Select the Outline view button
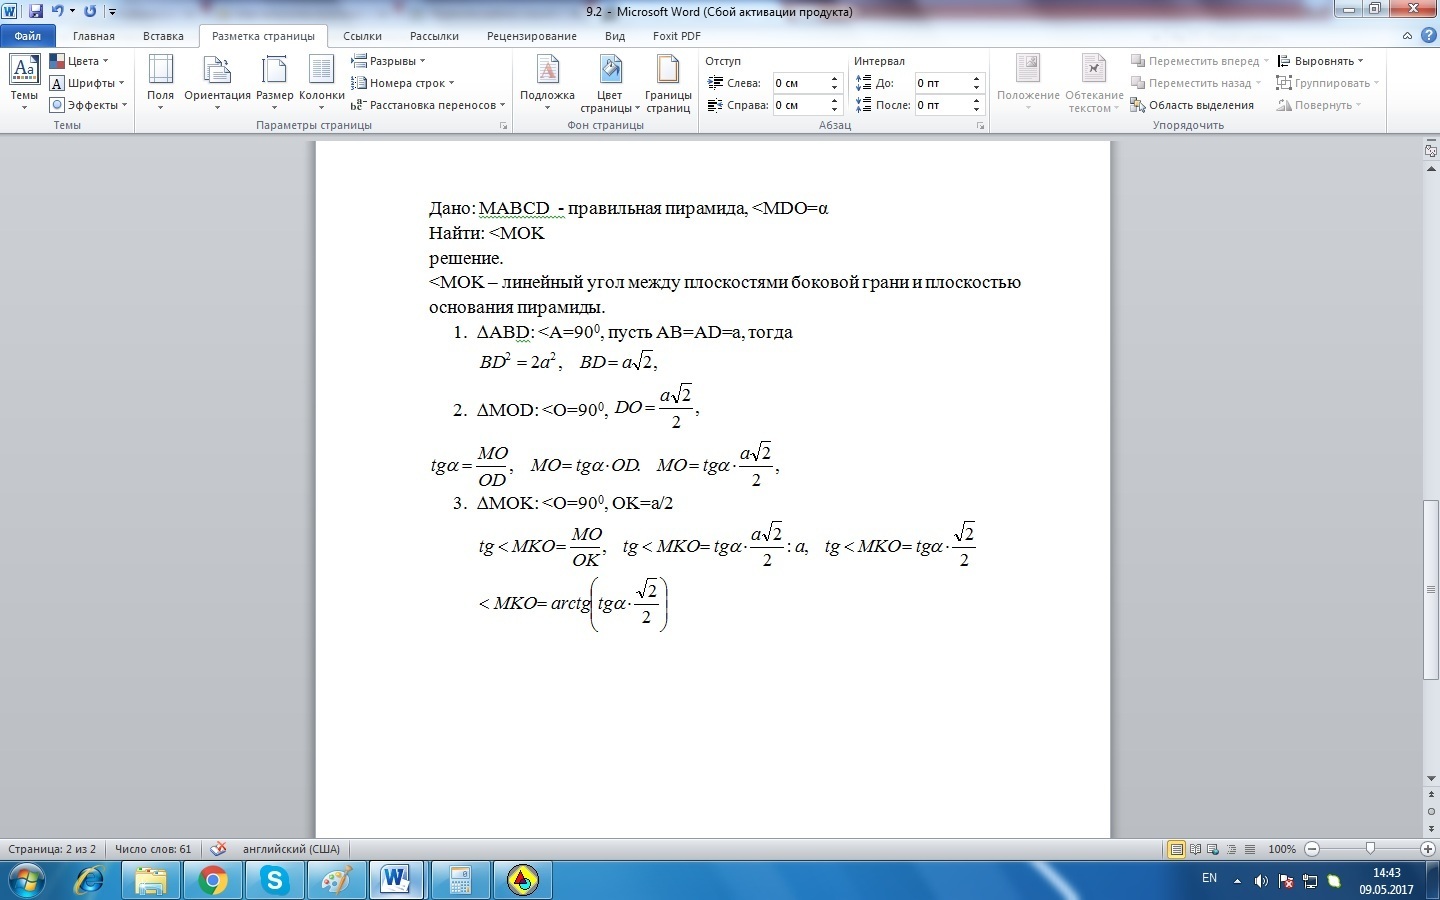The width and height of the screenshot is (1440, 900). coord(1232,849)
